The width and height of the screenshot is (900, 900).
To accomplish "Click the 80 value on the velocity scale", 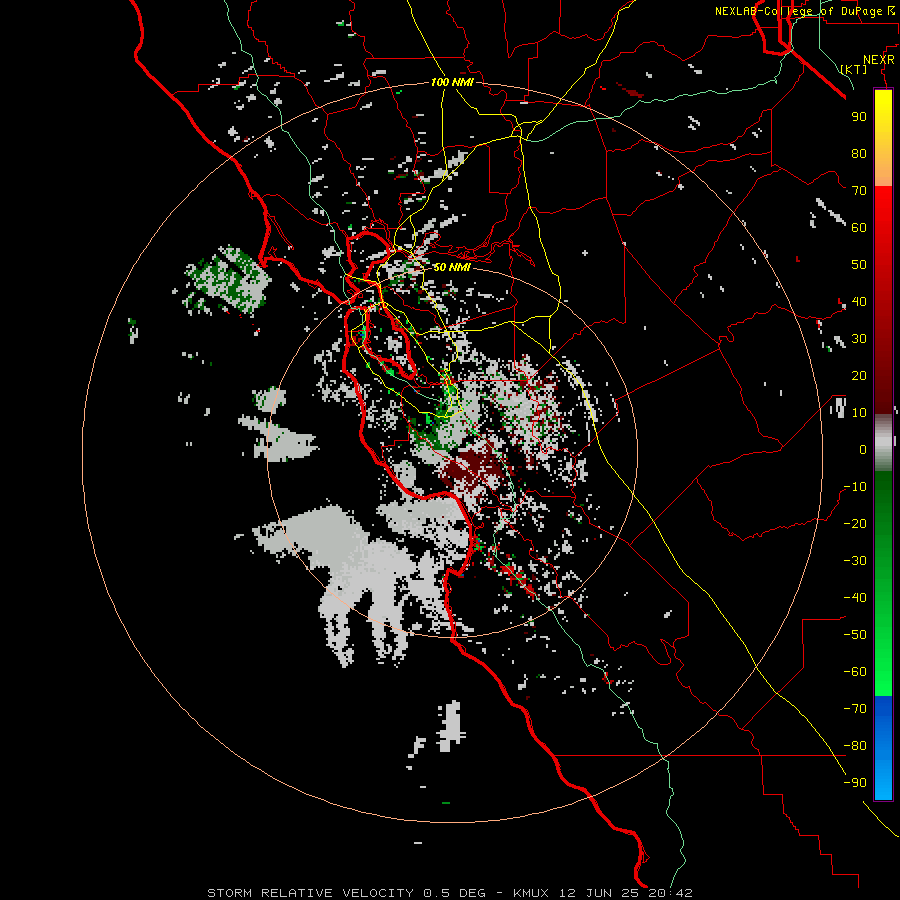I will pyautogui.click(x=859, y=153).
